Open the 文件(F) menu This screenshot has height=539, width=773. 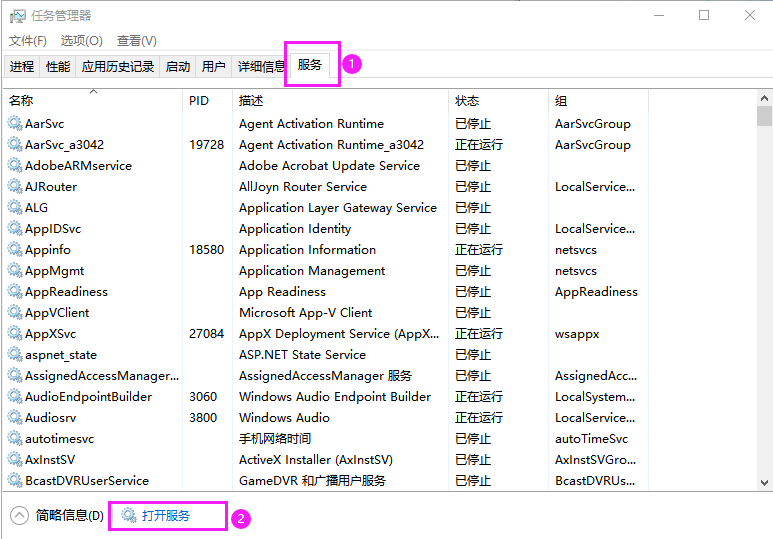point(28,41)
